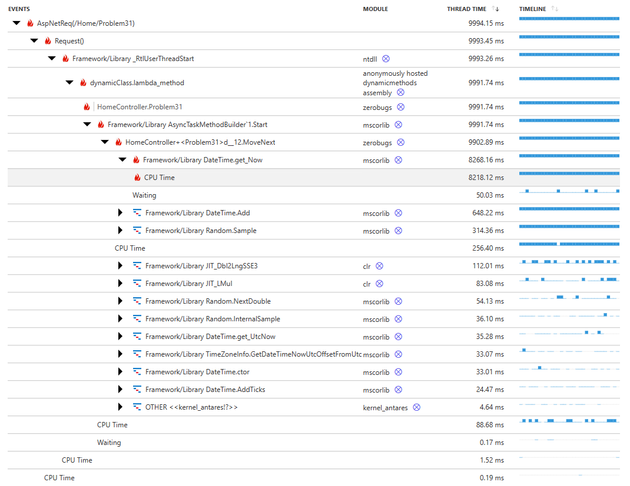Collapse dynamicClass.lambda_method node

70,82
